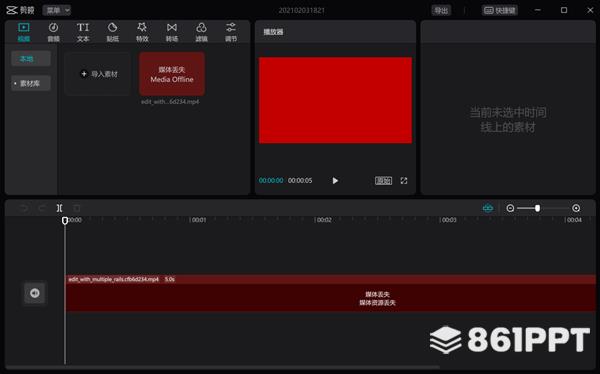The height and width of the screenshot is (374, 600).
Task: Click the timeline zoom-in icon
Action: click(x=576, y=208)
